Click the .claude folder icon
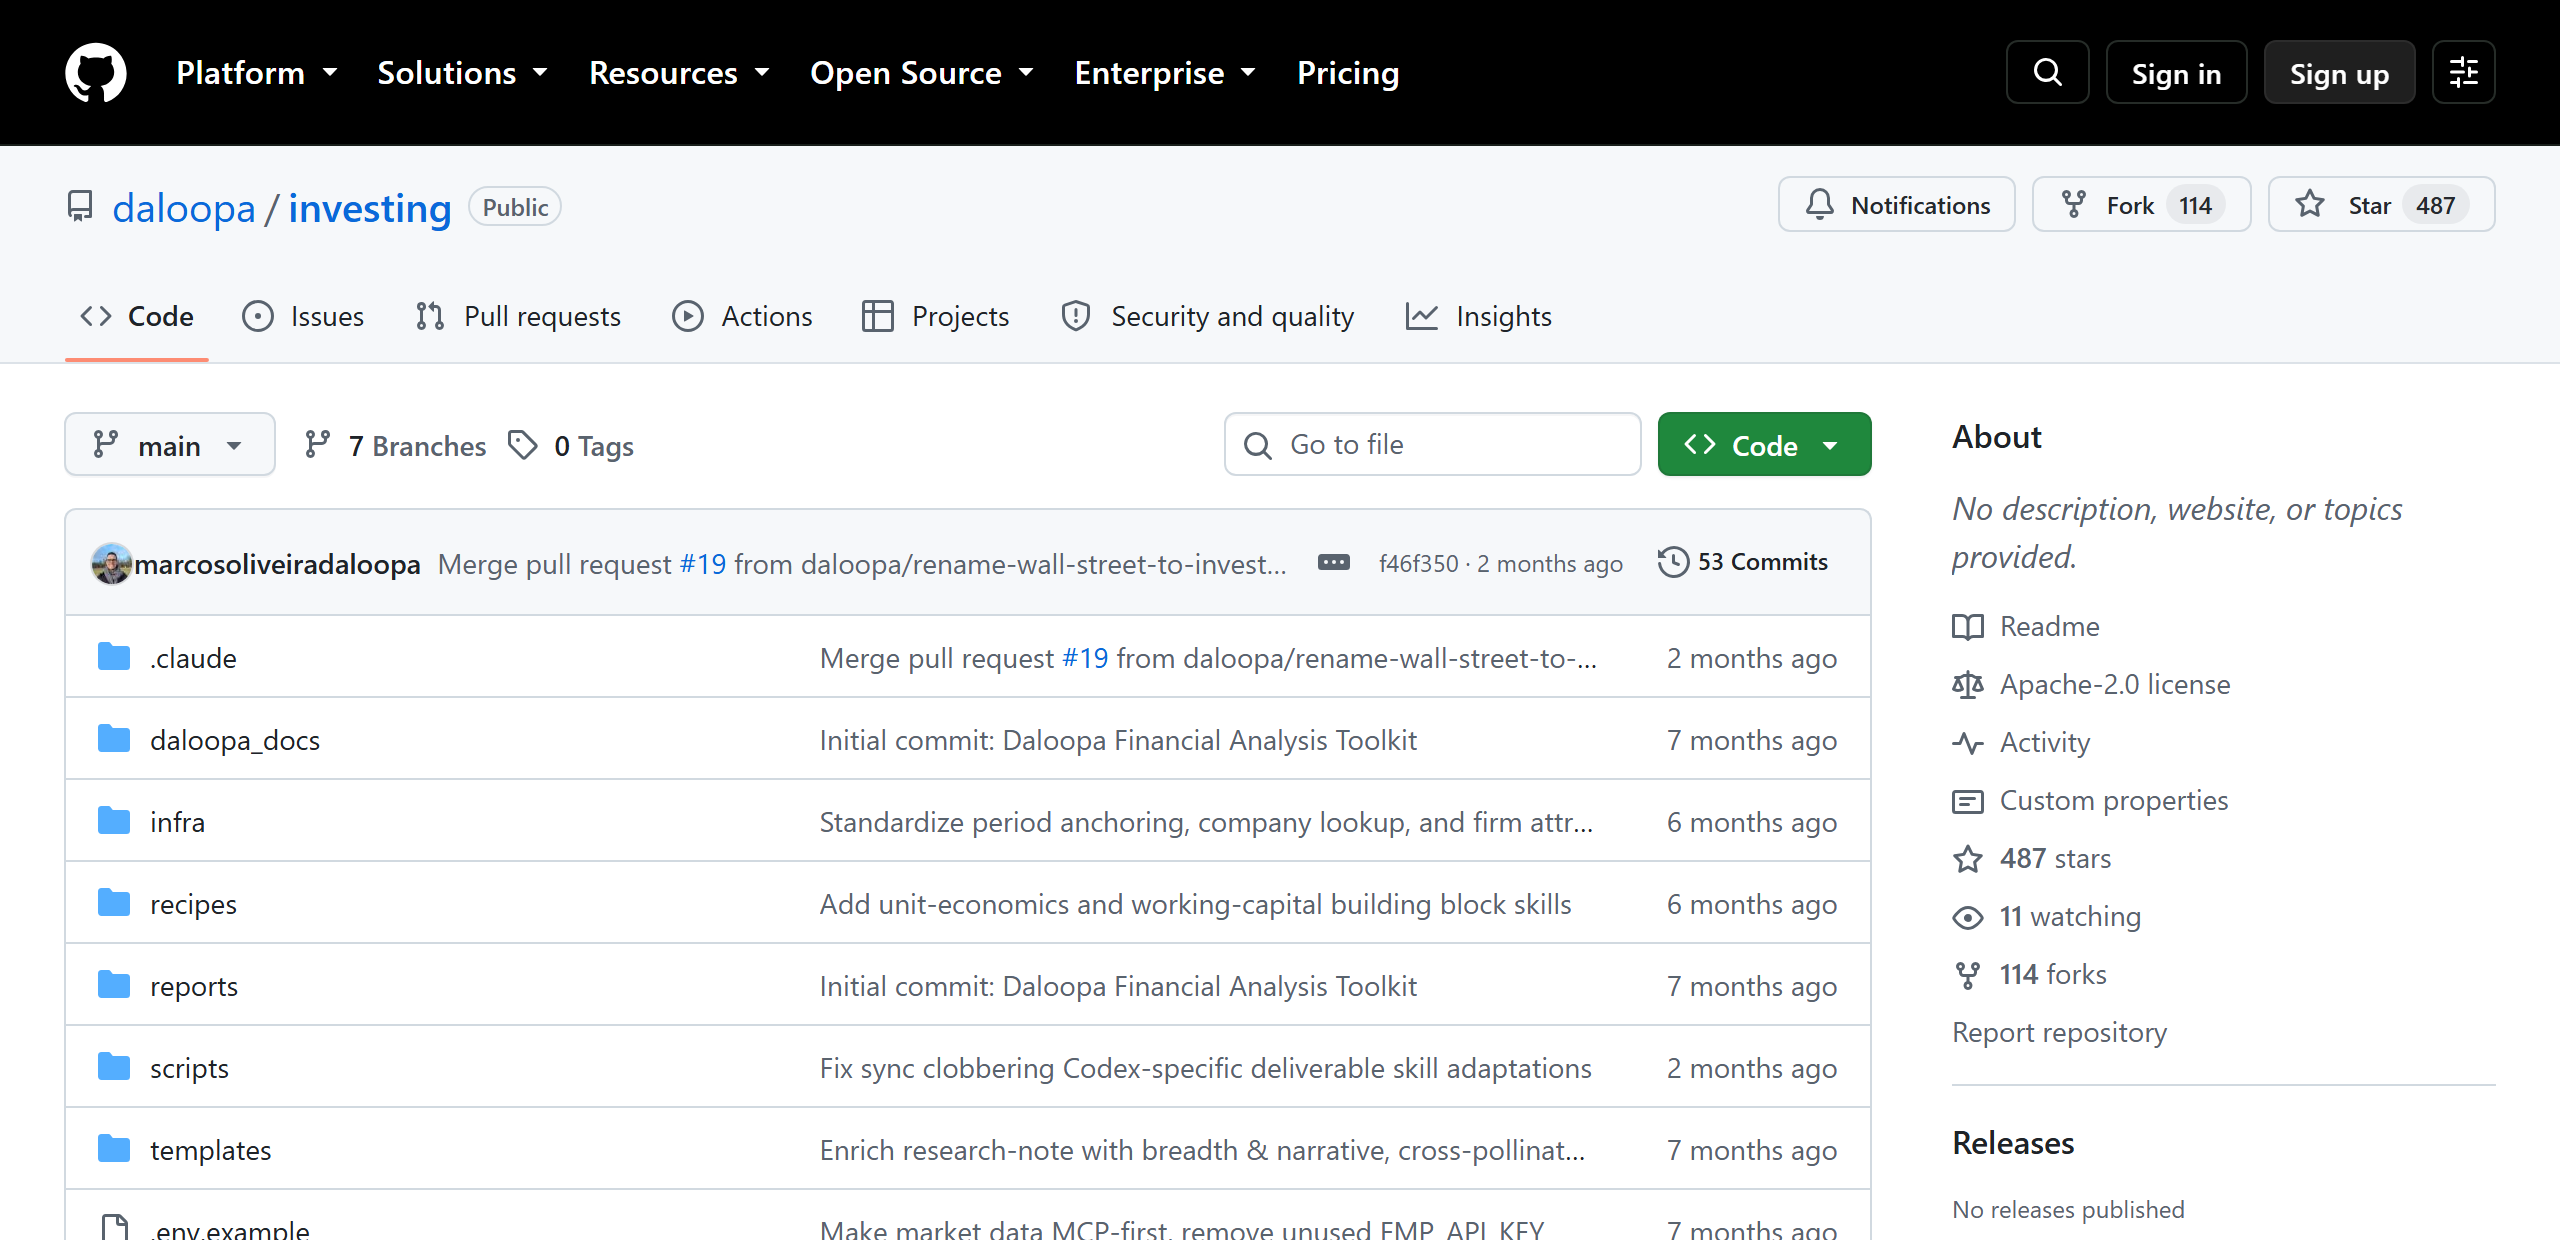 pyautogui.click(x=114, y=657)
